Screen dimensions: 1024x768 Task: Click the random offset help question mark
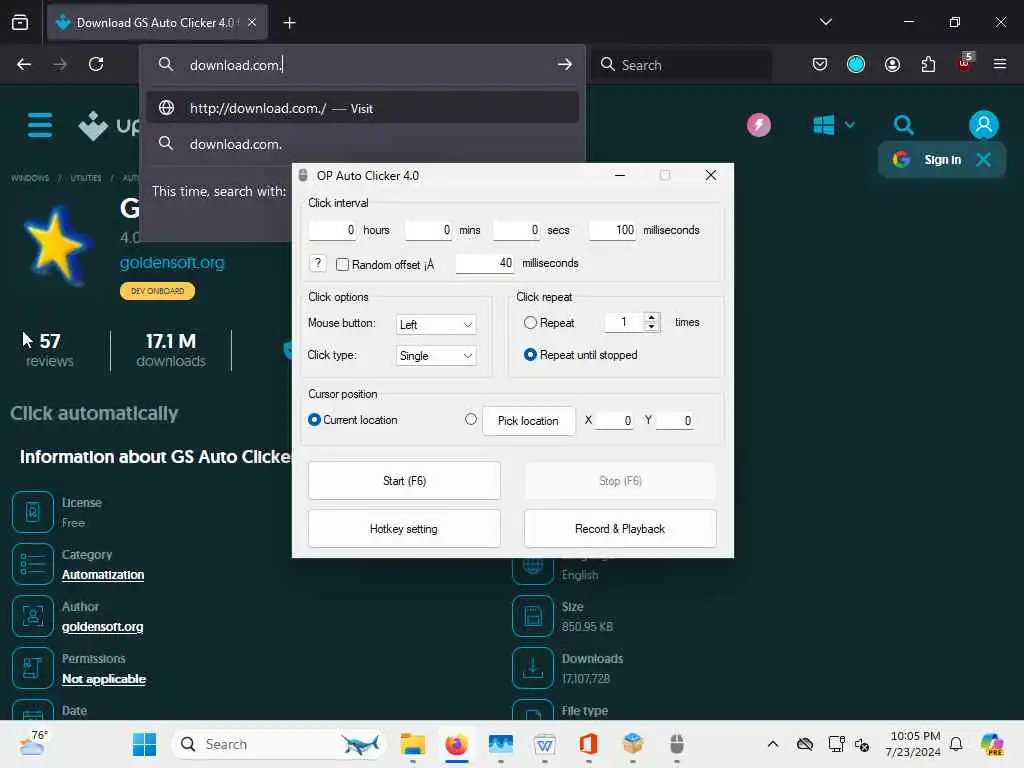[x=317, y=263]
